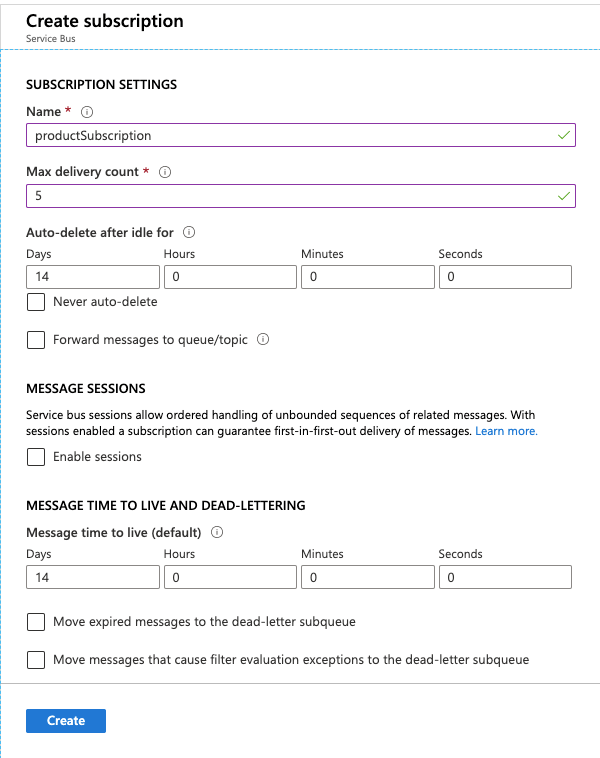600x758 pixels.
Task: Tick the Enable sessions checkbox
Action: (36, 457)
